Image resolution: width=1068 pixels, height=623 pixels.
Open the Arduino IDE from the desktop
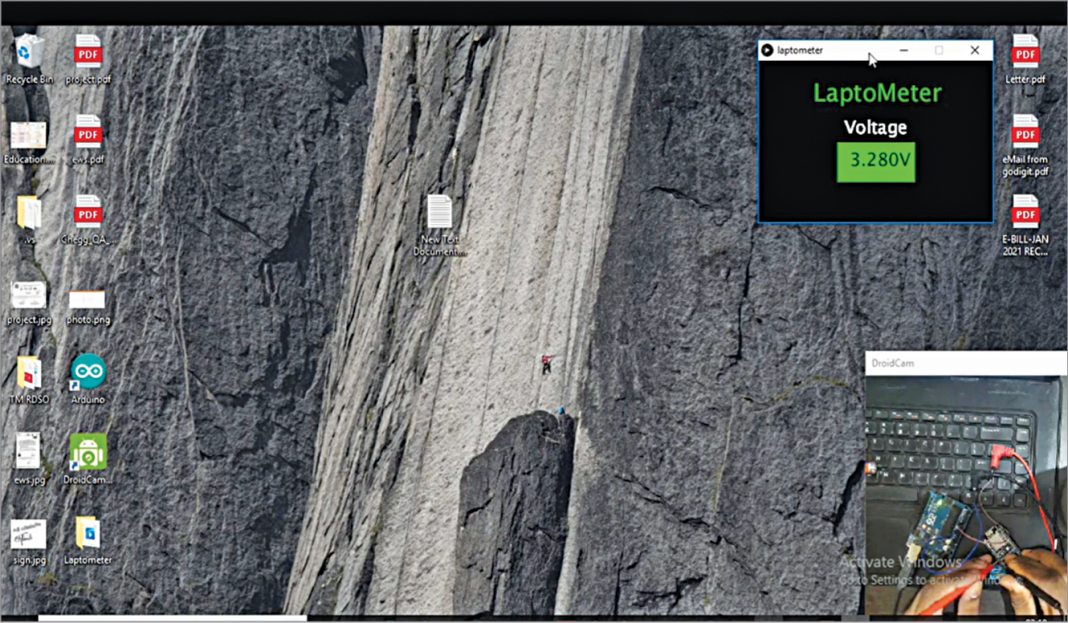tap(87, 375)
